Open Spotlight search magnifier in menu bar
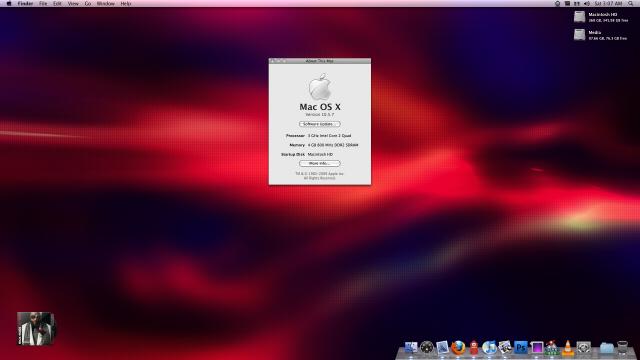This screenshot has height=360, width=640. (631, 3)
